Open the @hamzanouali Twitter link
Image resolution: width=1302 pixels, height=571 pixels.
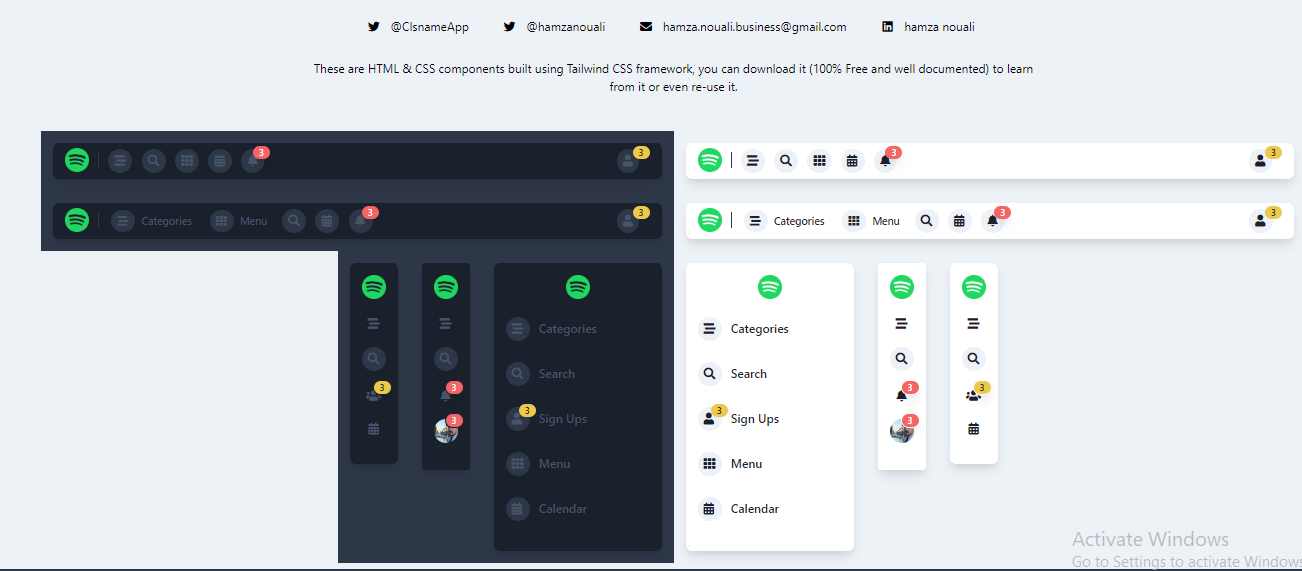pos(554,27)
